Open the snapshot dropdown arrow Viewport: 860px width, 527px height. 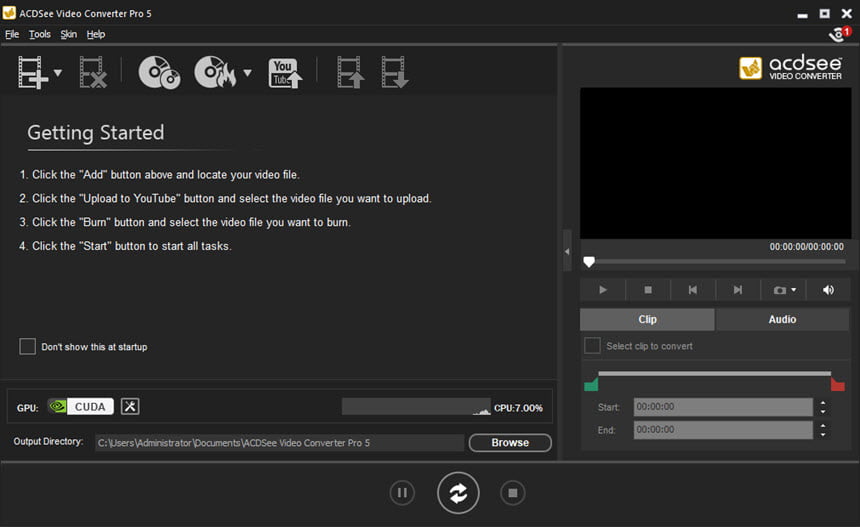click(x=794, y=290)
